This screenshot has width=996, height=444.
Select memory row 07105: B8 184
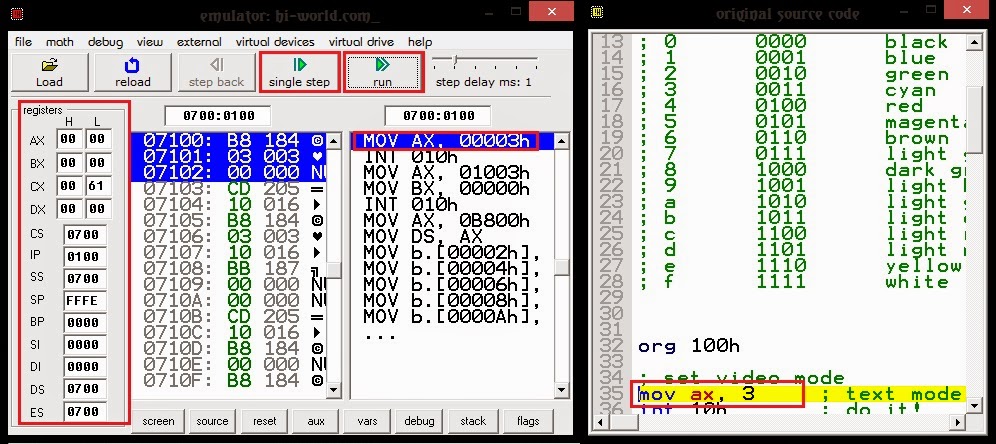point(229,220)
